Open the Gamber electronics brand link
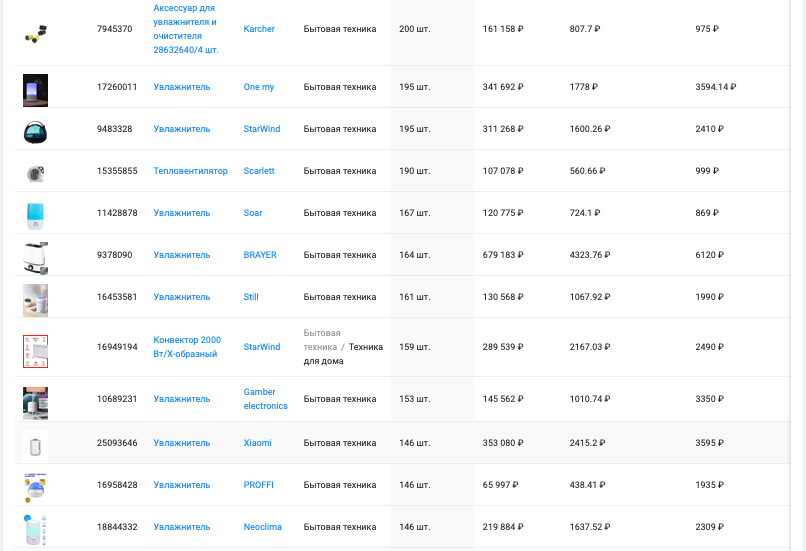806x551 pixels. [x=265, y=399]
